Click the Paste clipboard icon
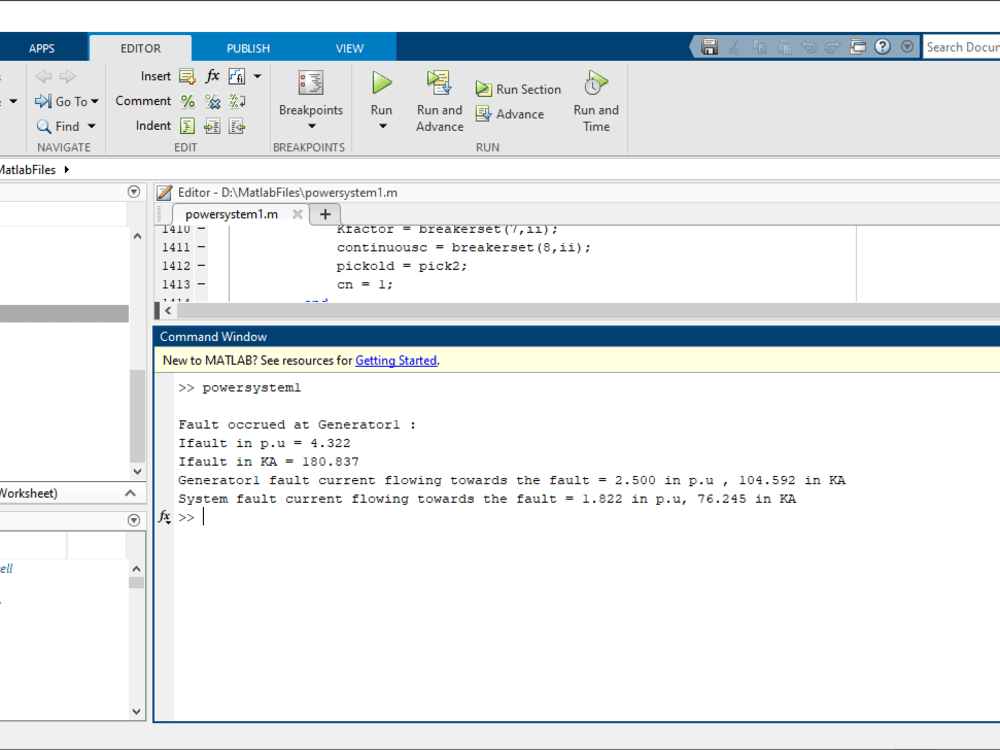The width and height of the screenshot is (1000, 750). 784,47
